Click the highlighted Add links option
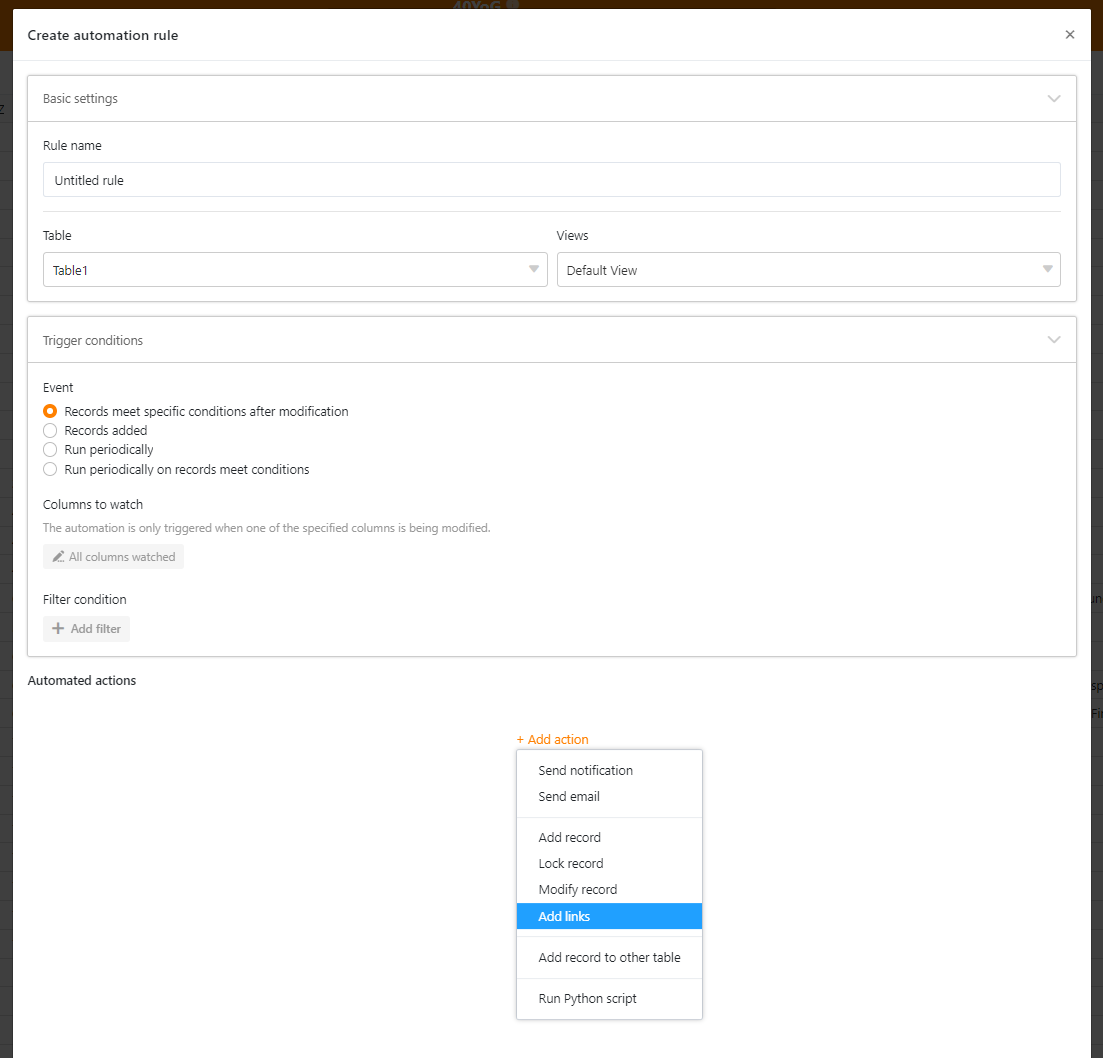Screen dimensions: 1103x1058 [x=564, y=916]
